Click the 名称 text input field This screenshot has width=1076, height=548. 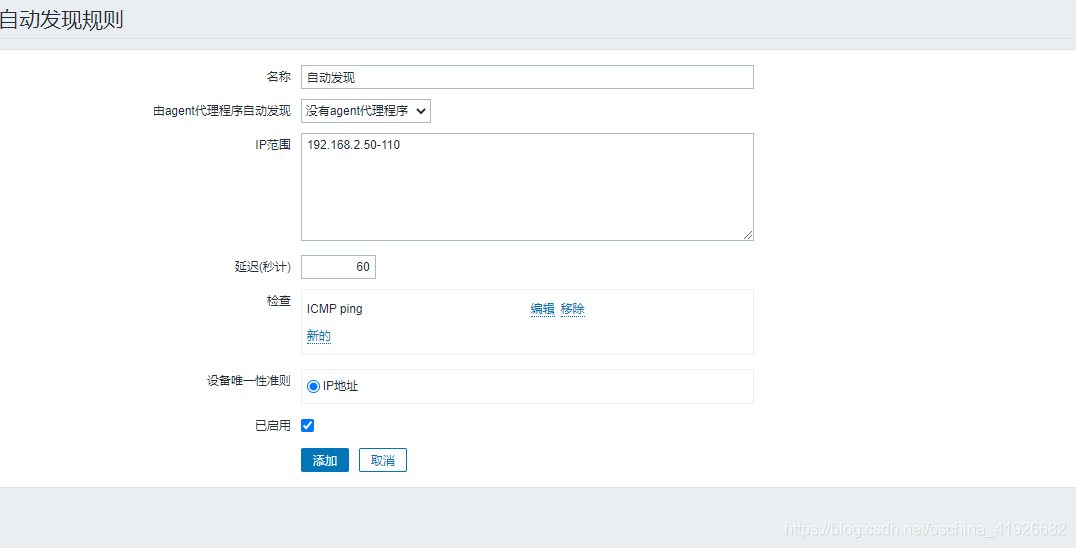(x=527, y=77)
